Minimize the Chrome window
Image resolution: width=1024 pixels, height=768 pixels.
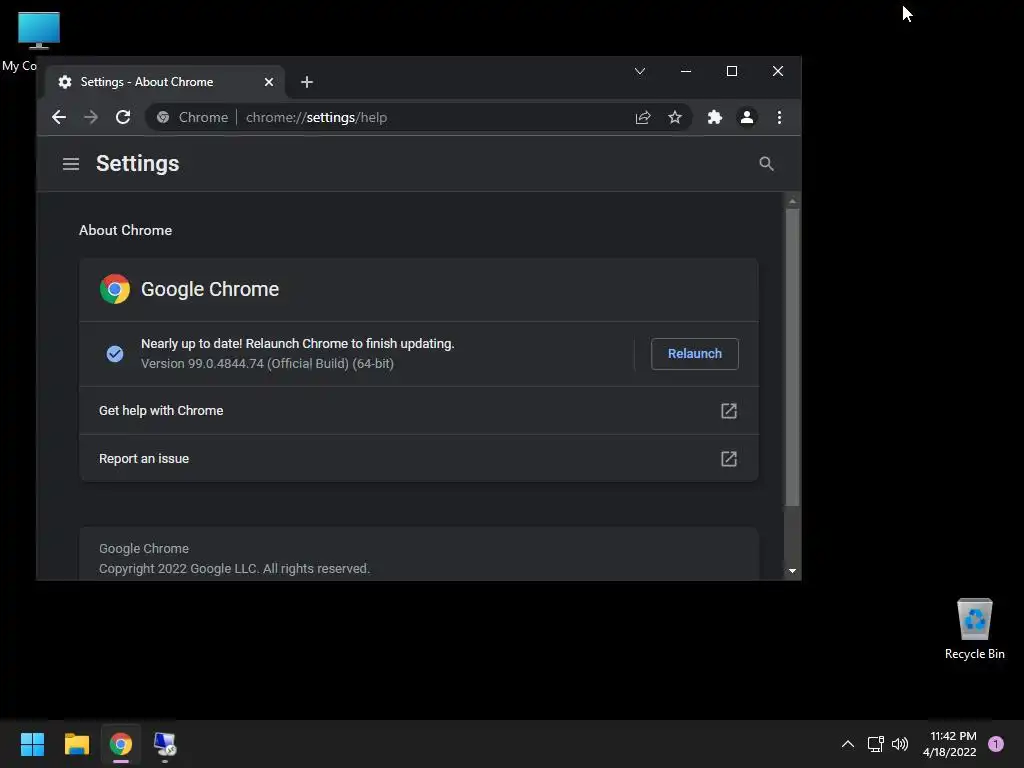coord(686,71)
